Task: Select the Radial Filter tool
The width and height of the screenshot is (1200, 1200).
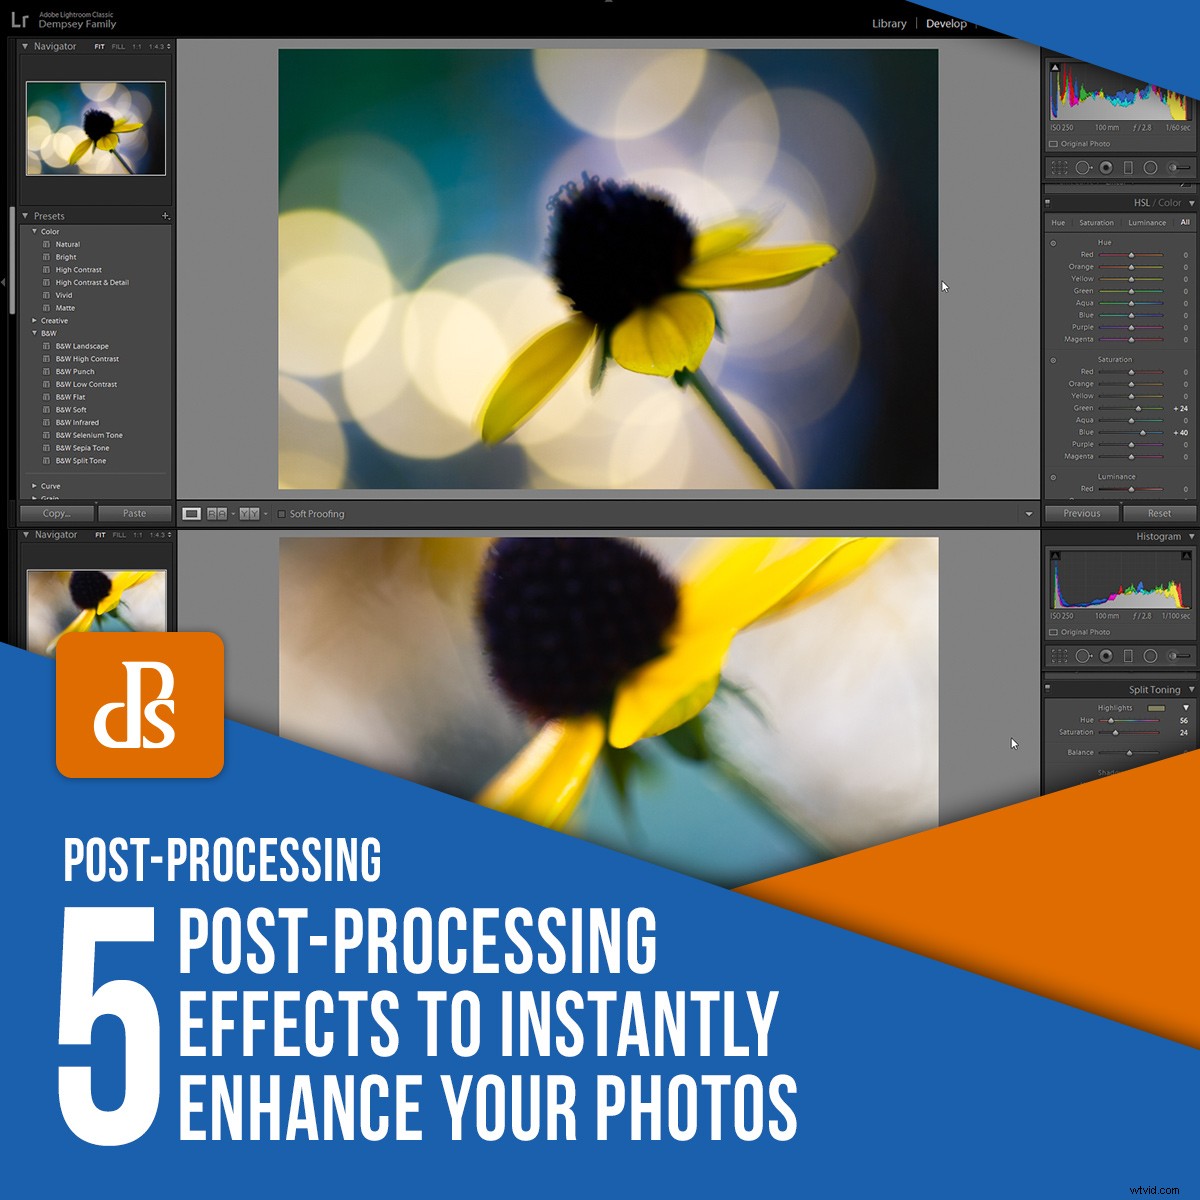Action: point(1150,167)
